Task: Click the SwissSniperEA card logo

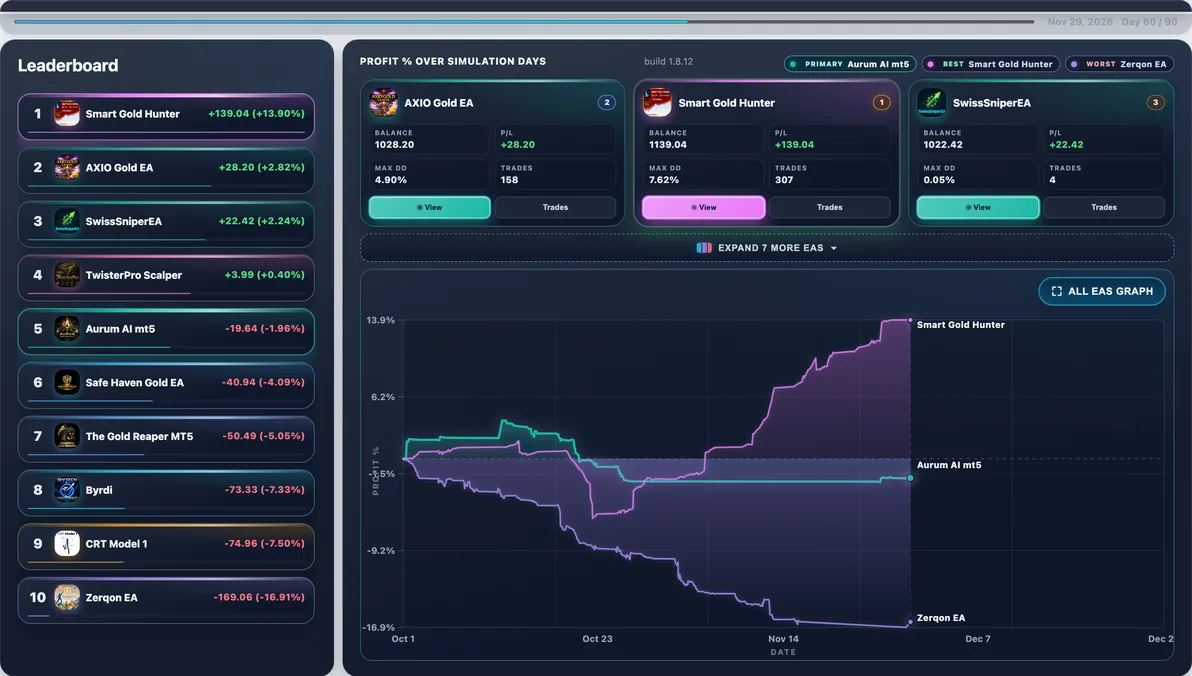Action: 931,103
